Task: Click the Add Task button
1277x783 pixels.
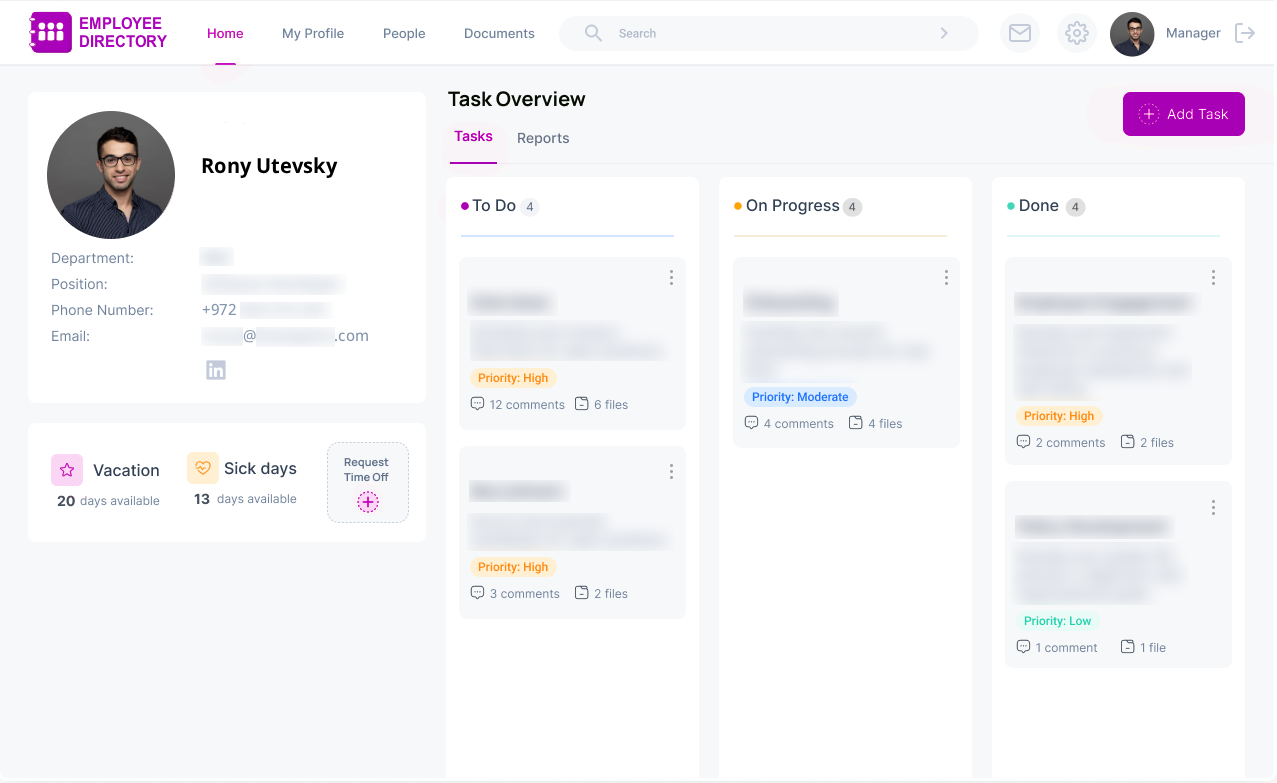Action: coord(1183,114)
